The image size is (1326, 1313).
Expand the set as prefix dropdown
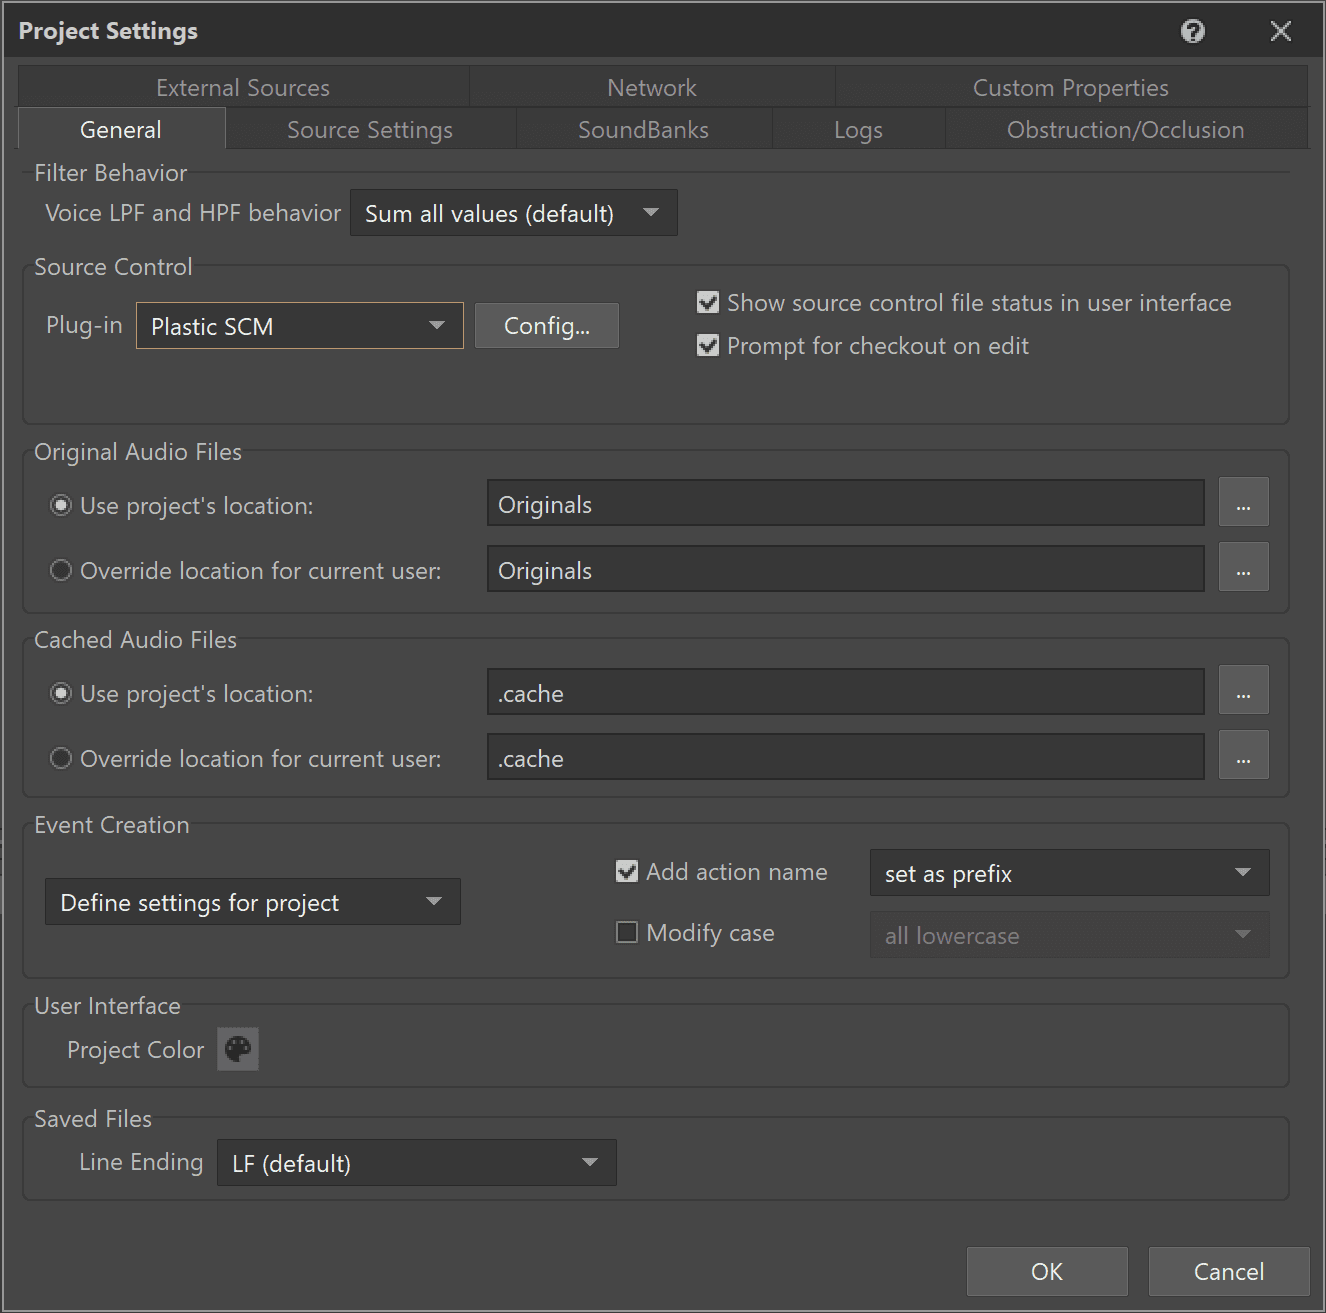(x=1069, y=873)
